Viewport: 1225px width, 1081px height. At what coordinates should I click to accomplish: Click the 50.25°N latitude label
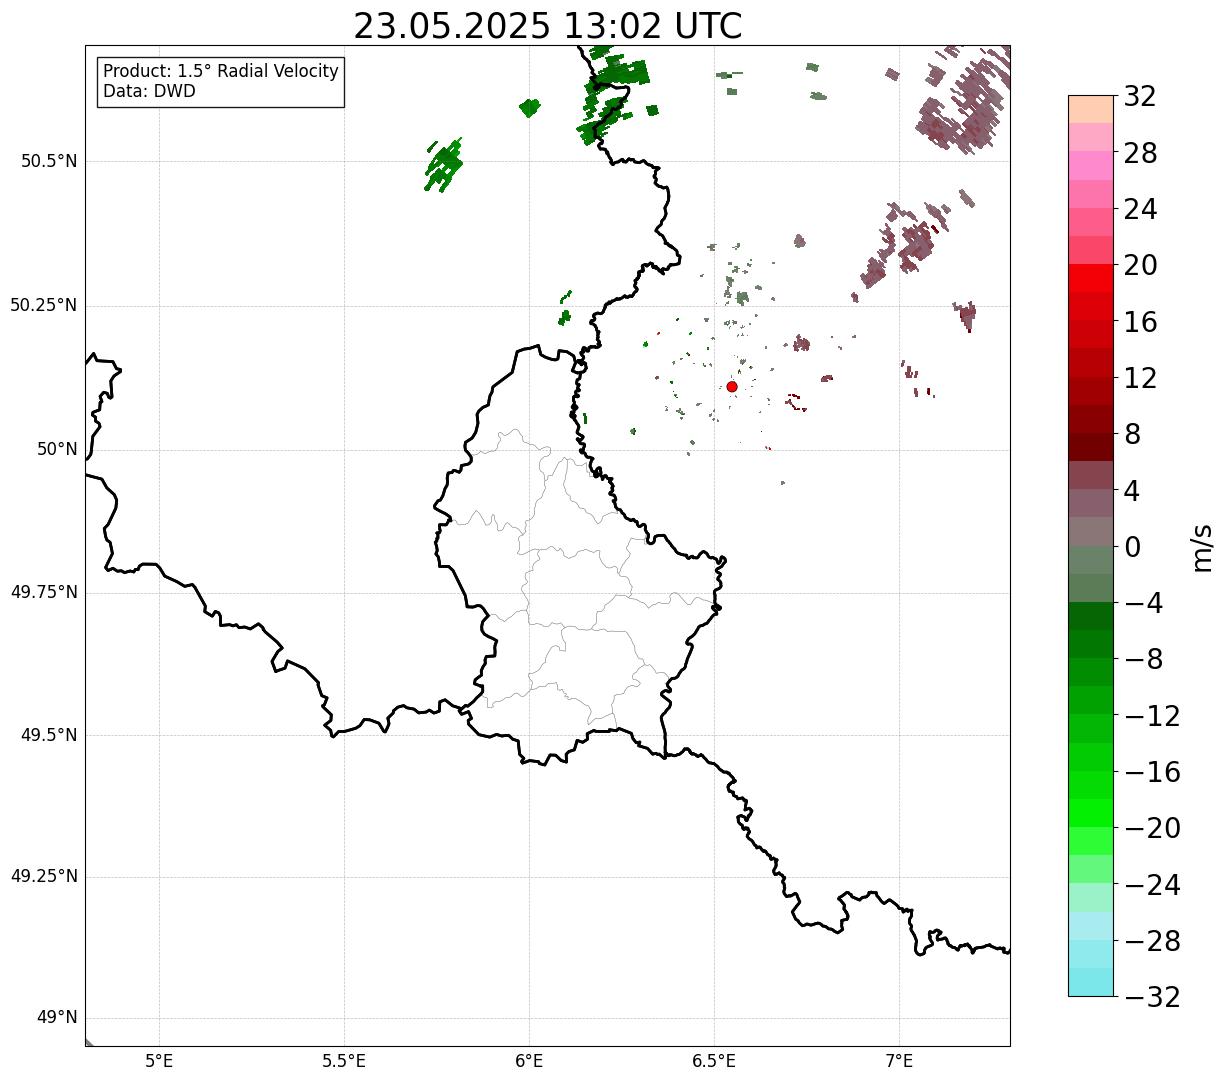(x=43, y=305)
